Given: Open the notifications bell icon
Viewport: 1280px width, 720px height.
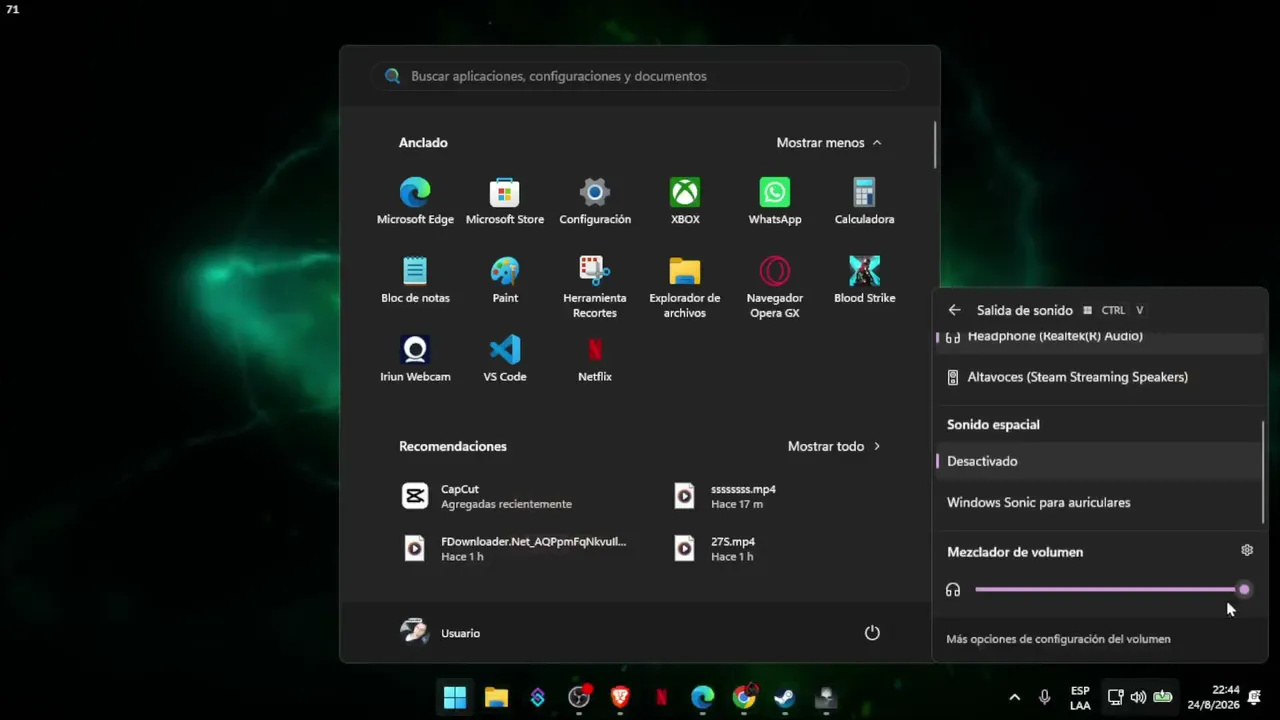Looking at the screenshot, I should [x=1254, y=697].
